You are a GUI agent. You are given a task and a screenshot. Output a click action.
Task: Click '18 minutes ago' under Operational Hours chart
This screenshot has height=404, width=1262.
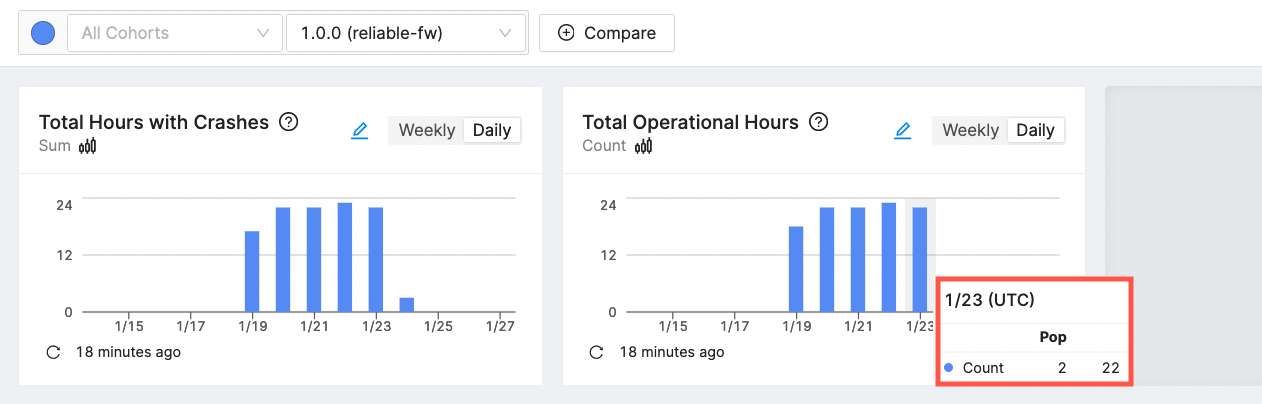click(x=672, y=352)
